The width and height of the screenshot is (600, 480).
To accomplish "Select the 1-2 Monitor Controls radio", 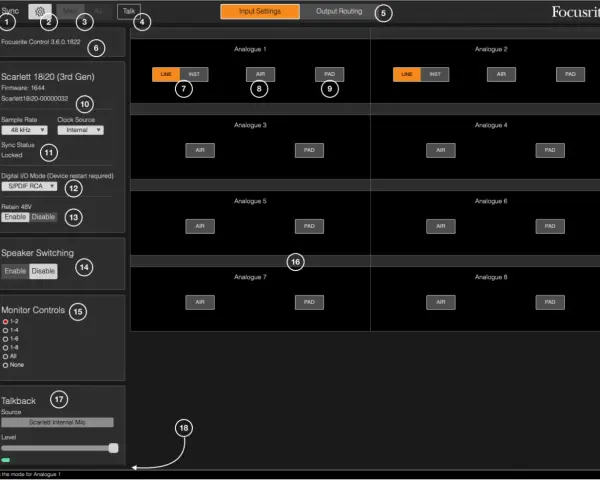I will click(5, 322).
